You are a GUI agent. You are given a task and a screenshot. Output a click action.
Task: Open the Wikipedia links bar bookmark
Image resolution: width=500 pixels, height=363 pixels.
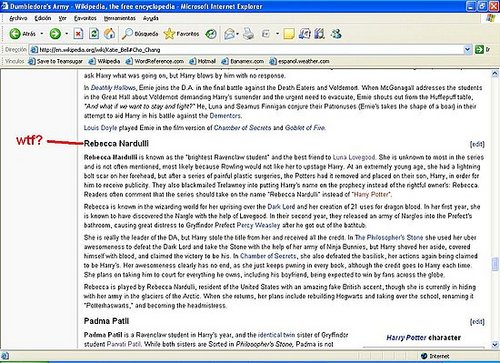point(104,61)
